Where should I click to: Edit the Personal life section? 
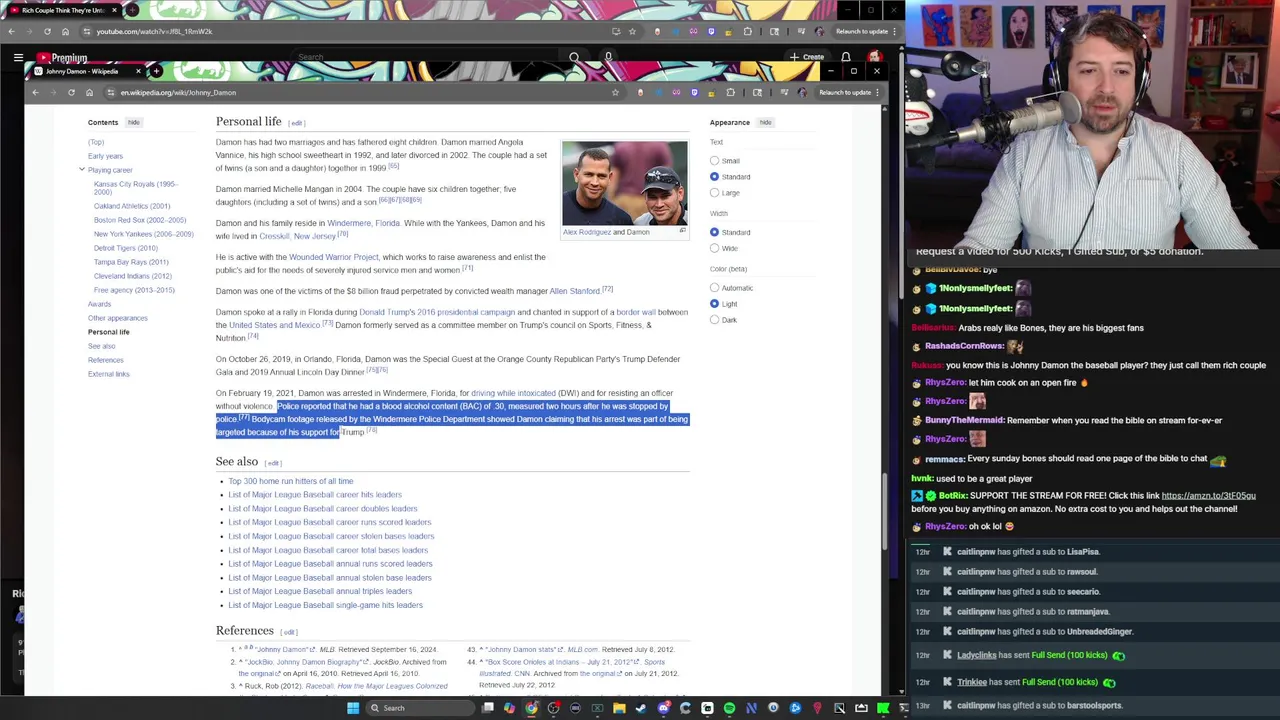click(296, 123)
